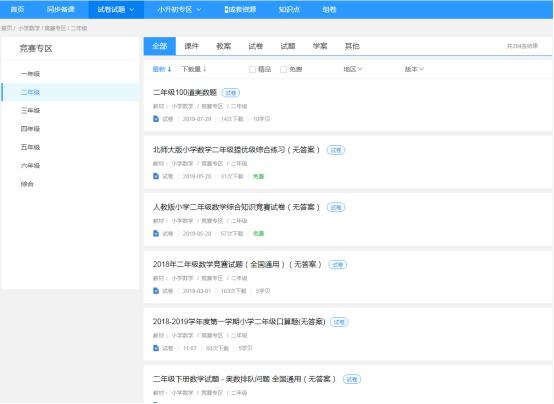Select 二年级 in the sidebar

(x=70, y=92)
